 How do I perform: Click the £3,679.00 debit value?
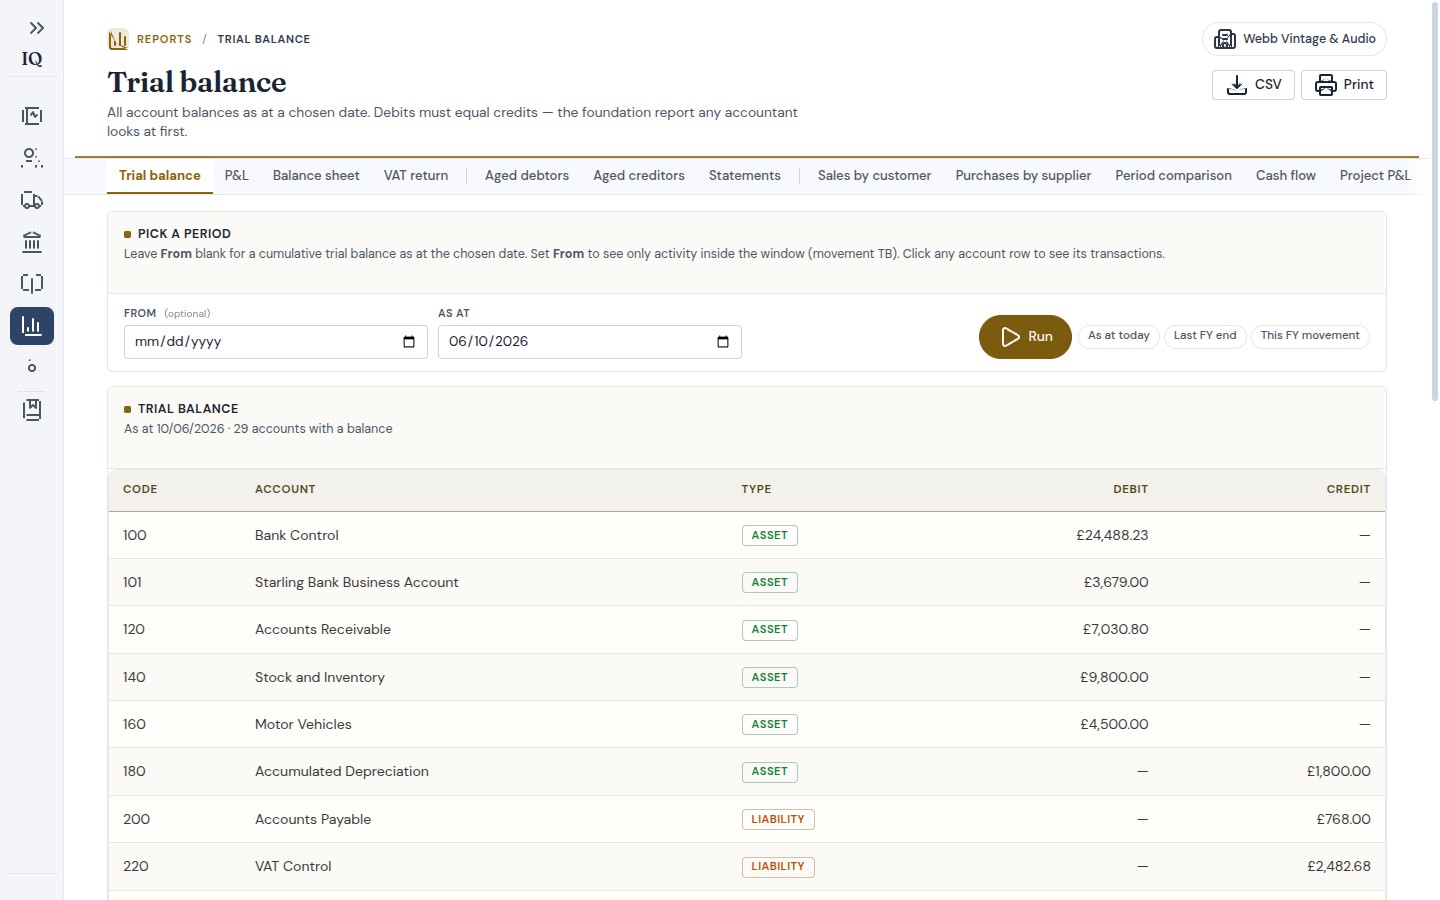pos(1116,583)
